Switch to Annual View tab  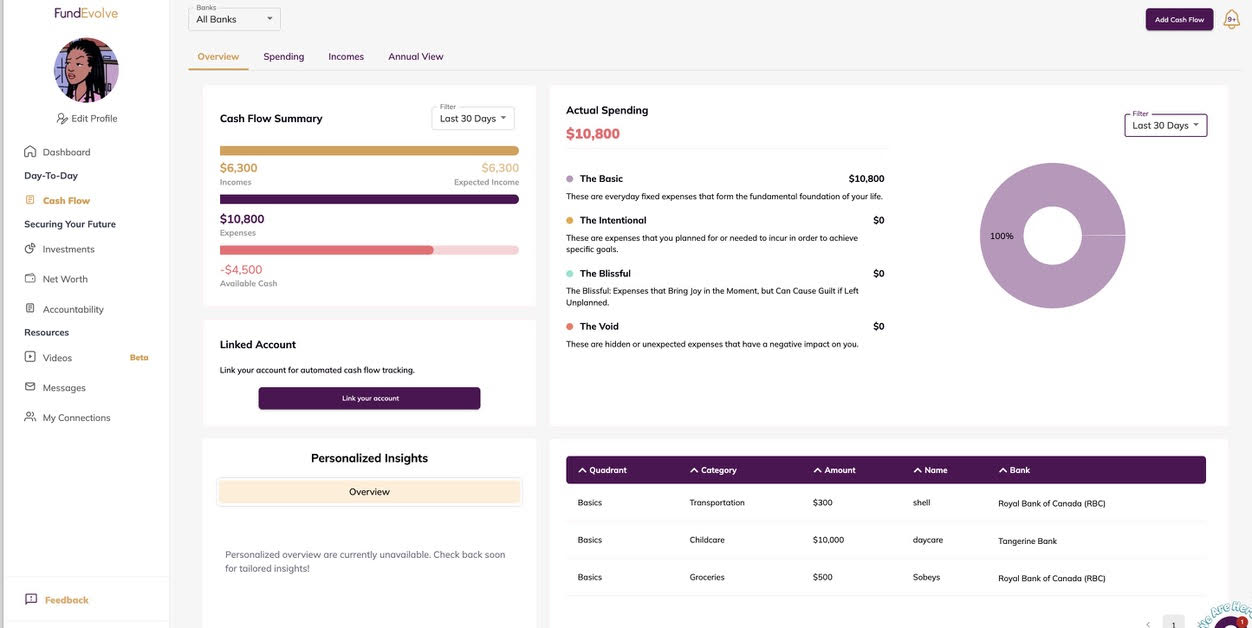(416, 57)
